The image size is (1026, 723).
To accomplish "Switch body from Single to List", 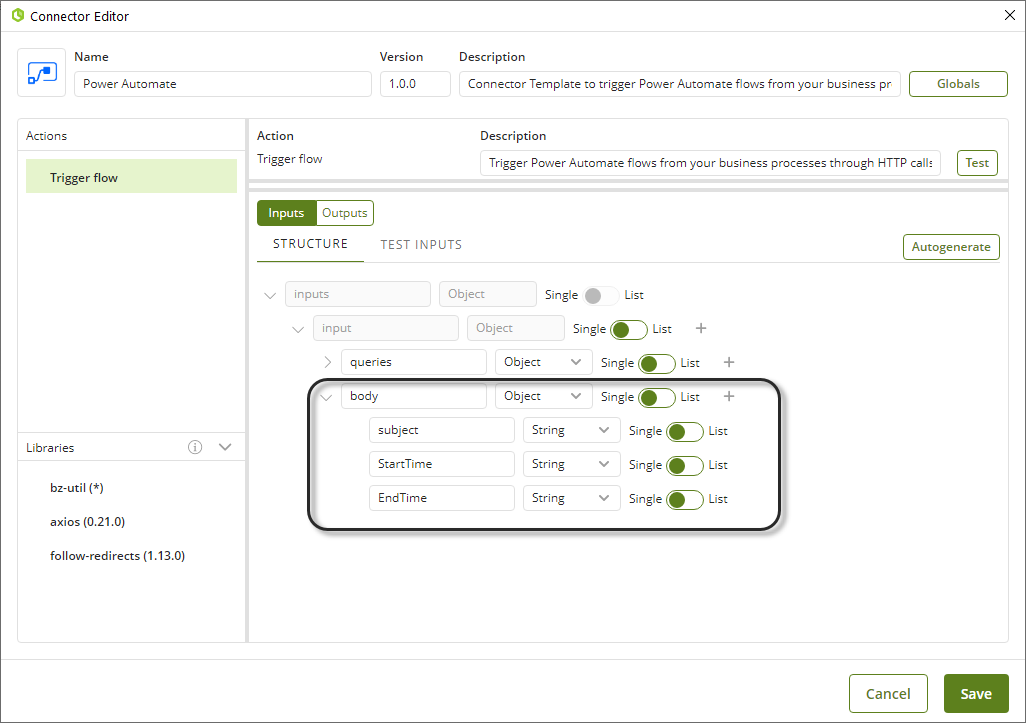I will [x=657, y=398].
